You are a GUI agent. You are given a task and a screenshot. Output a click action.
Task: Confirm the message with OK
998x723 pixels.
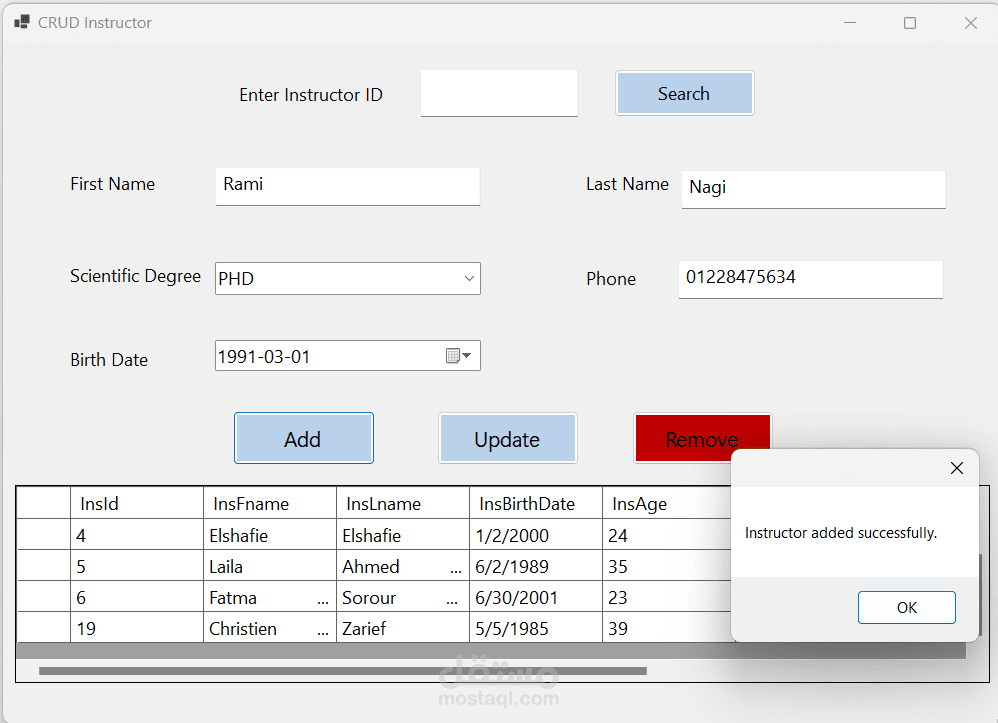(906, 607)
